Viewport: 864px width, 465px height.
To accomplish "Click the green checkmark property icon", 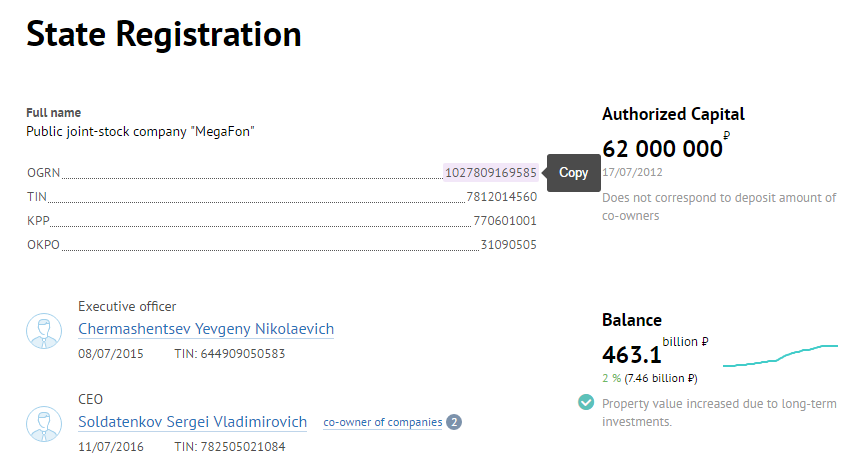I will pyautogui.click(x=586, y=403).
